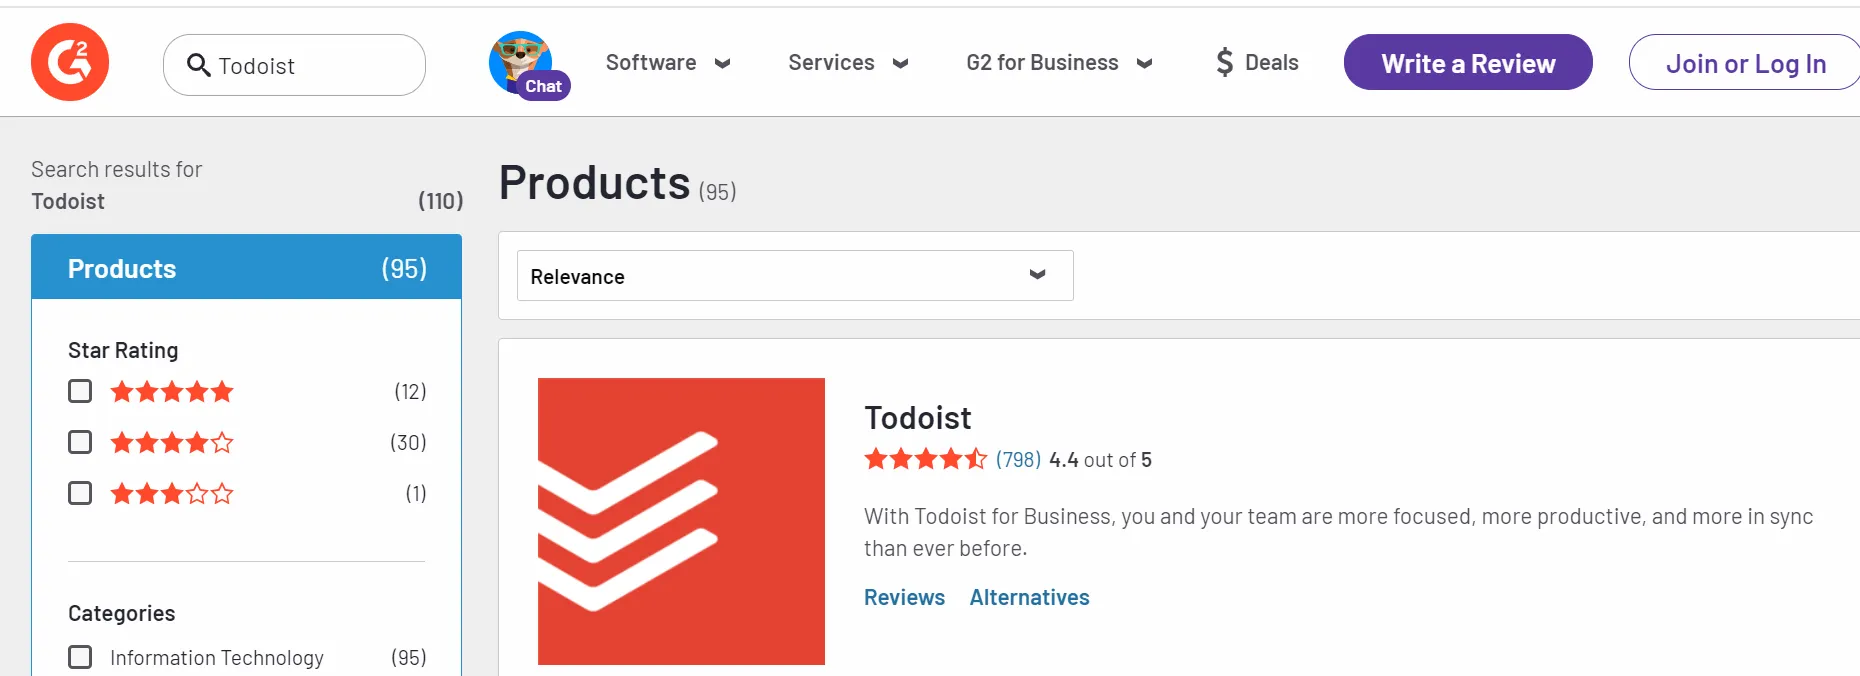Image resolution: width=1860 pixels, height=676 pixels.
Task: Open the Relevance sort dropdown
Action: pos(794,276)
